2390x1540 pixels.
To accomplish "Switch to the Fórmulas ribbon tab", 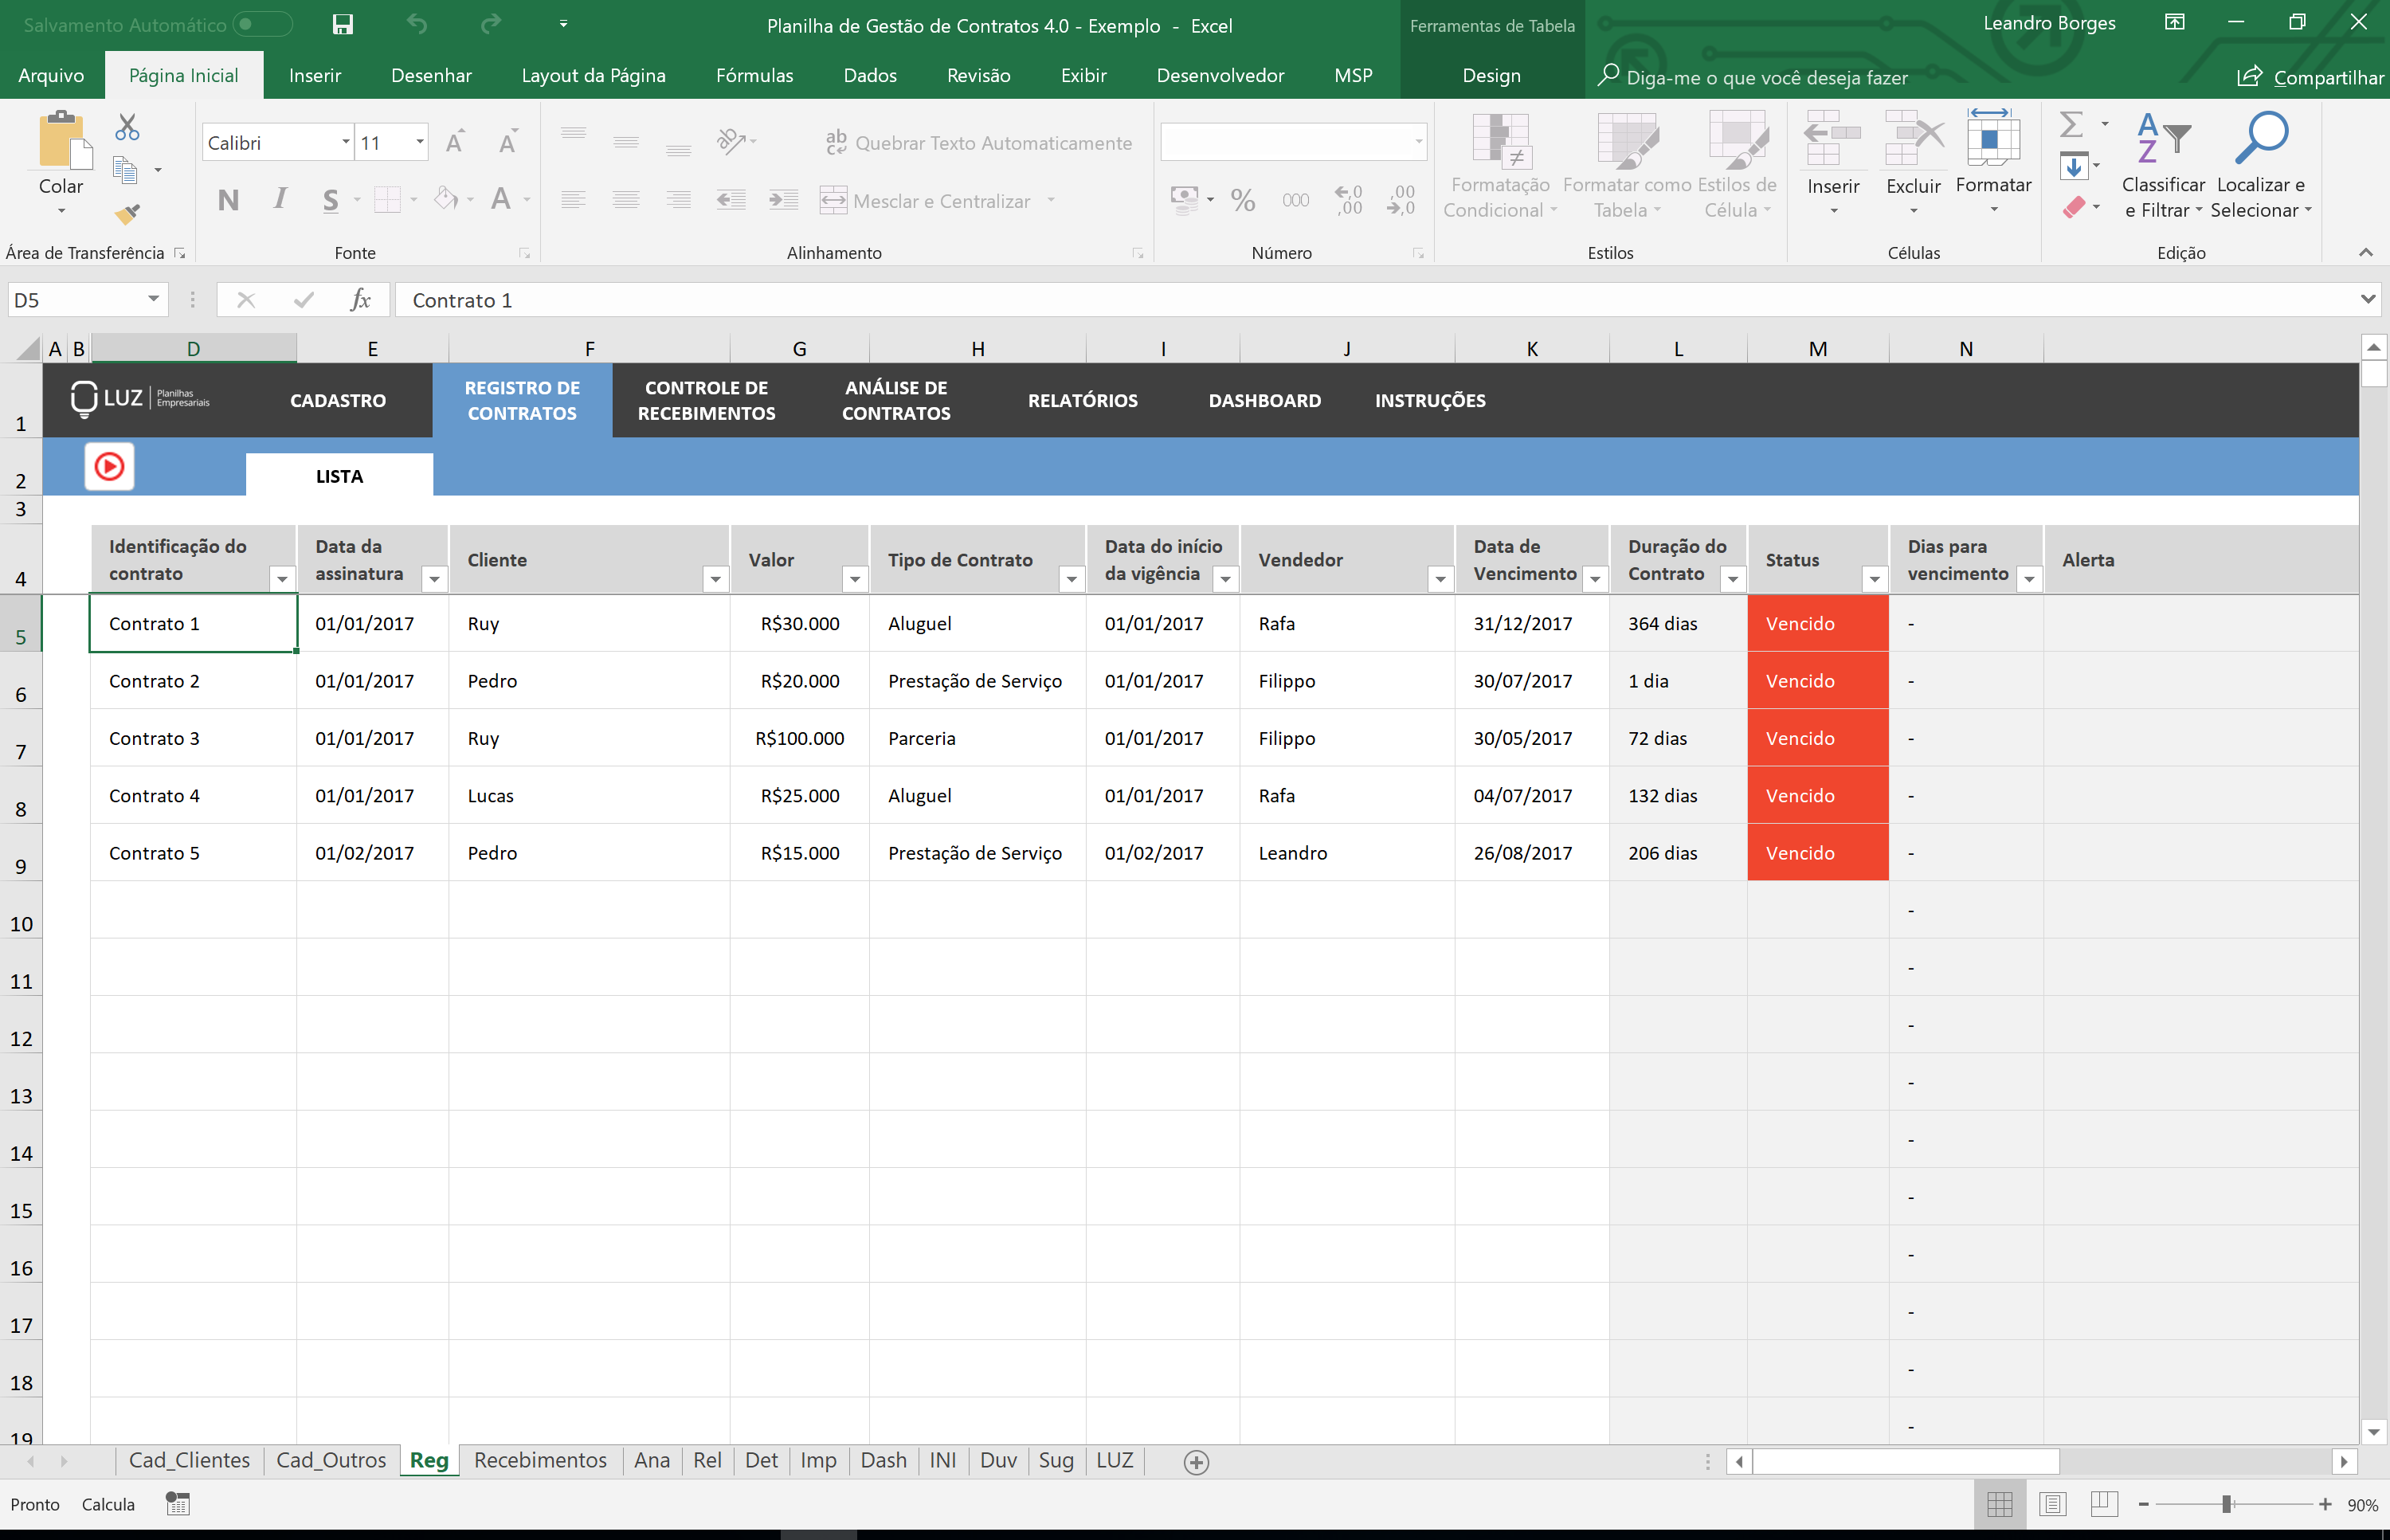I will coord(754,76).
